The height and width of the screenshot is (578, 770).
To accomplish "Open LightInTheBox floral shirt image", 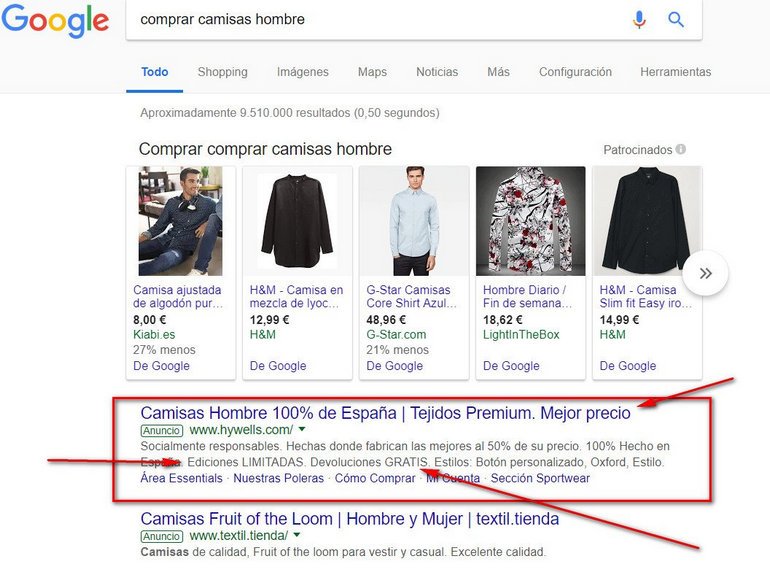I will pyautogui.click(x=530, y=221).
